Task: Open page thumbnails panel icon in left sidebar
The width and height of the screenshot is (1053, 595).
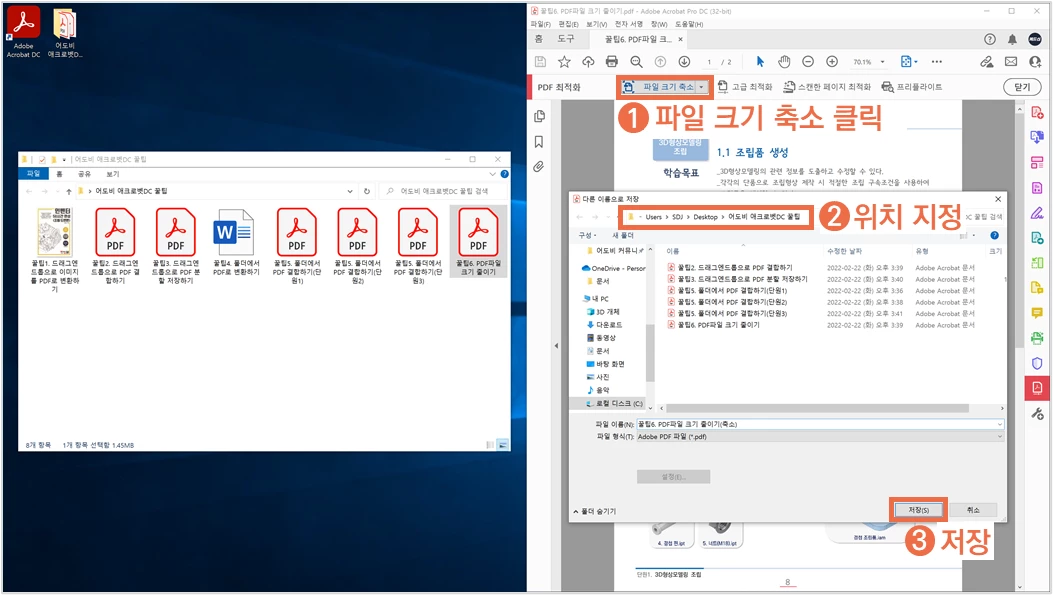Action: point(539,117)
